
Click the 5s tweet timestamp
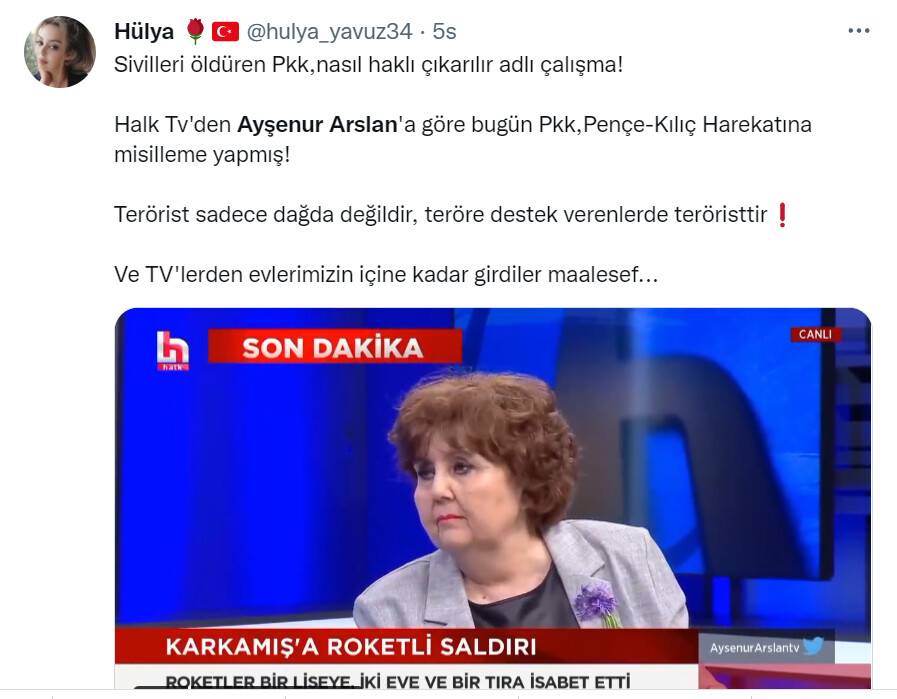pyautogui.click(x=444, y=31)
